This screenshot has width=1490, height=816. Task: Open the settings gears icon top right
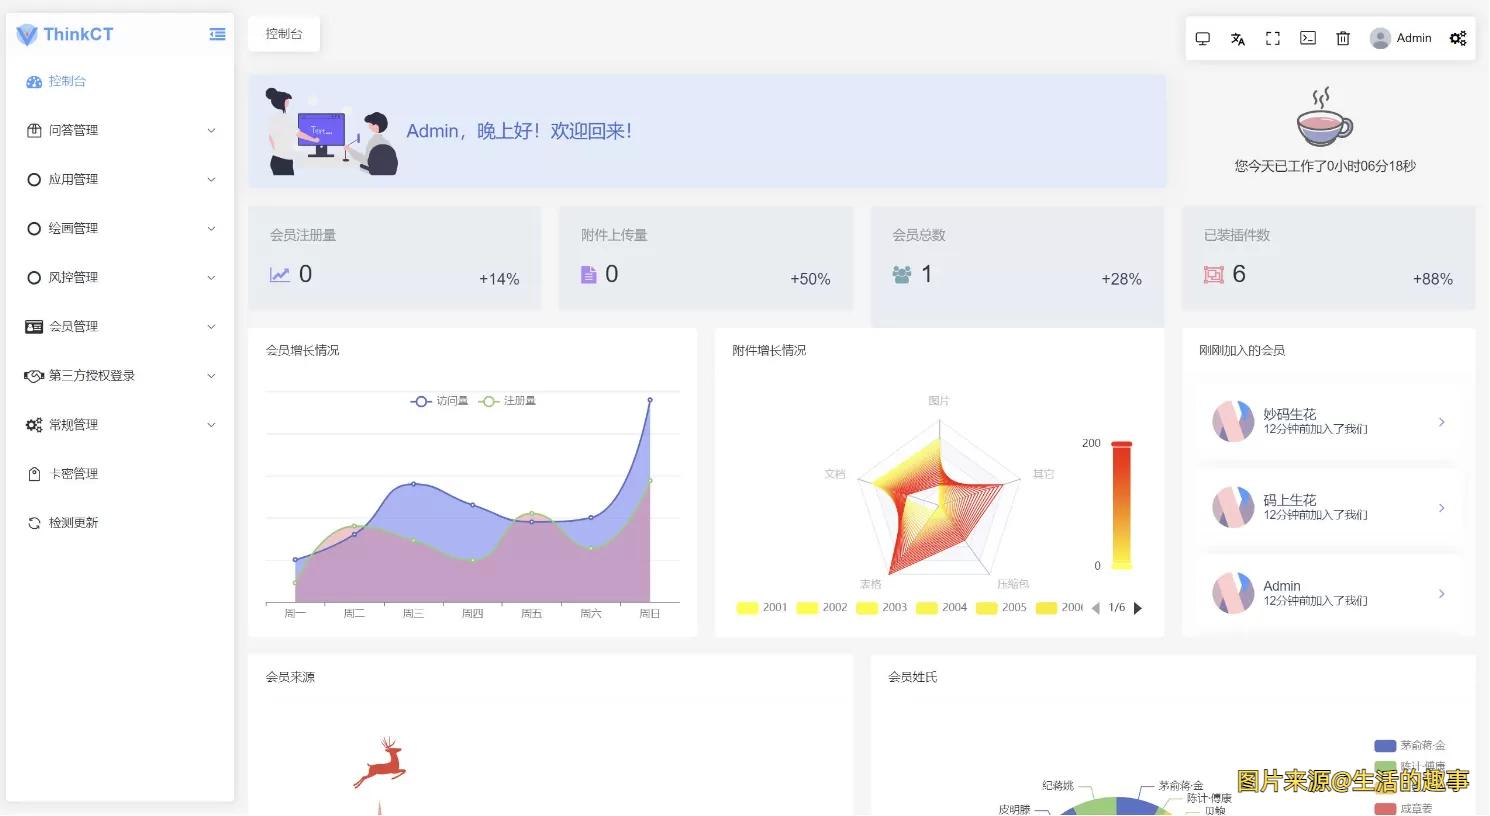click(x=1458, y=38)
